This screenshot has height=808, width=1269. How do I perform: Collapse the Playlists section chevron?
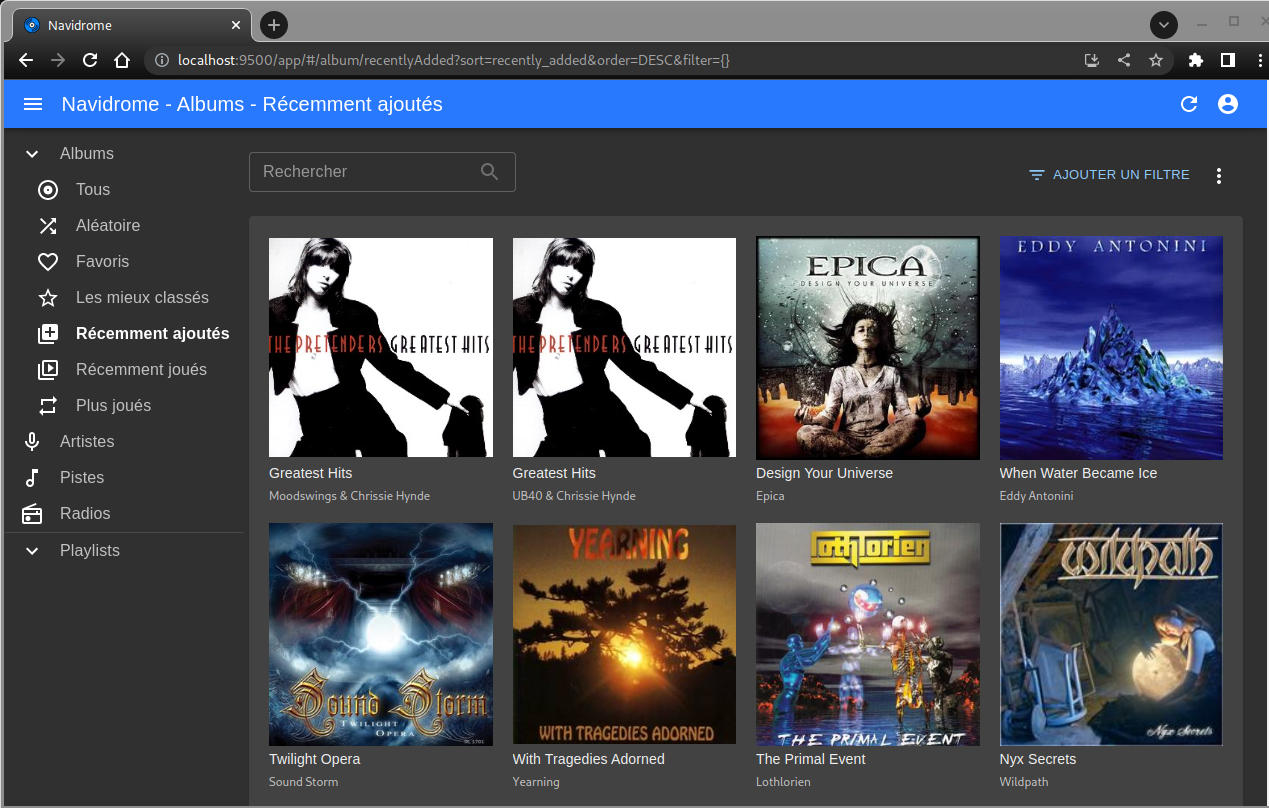coord(33,551)
